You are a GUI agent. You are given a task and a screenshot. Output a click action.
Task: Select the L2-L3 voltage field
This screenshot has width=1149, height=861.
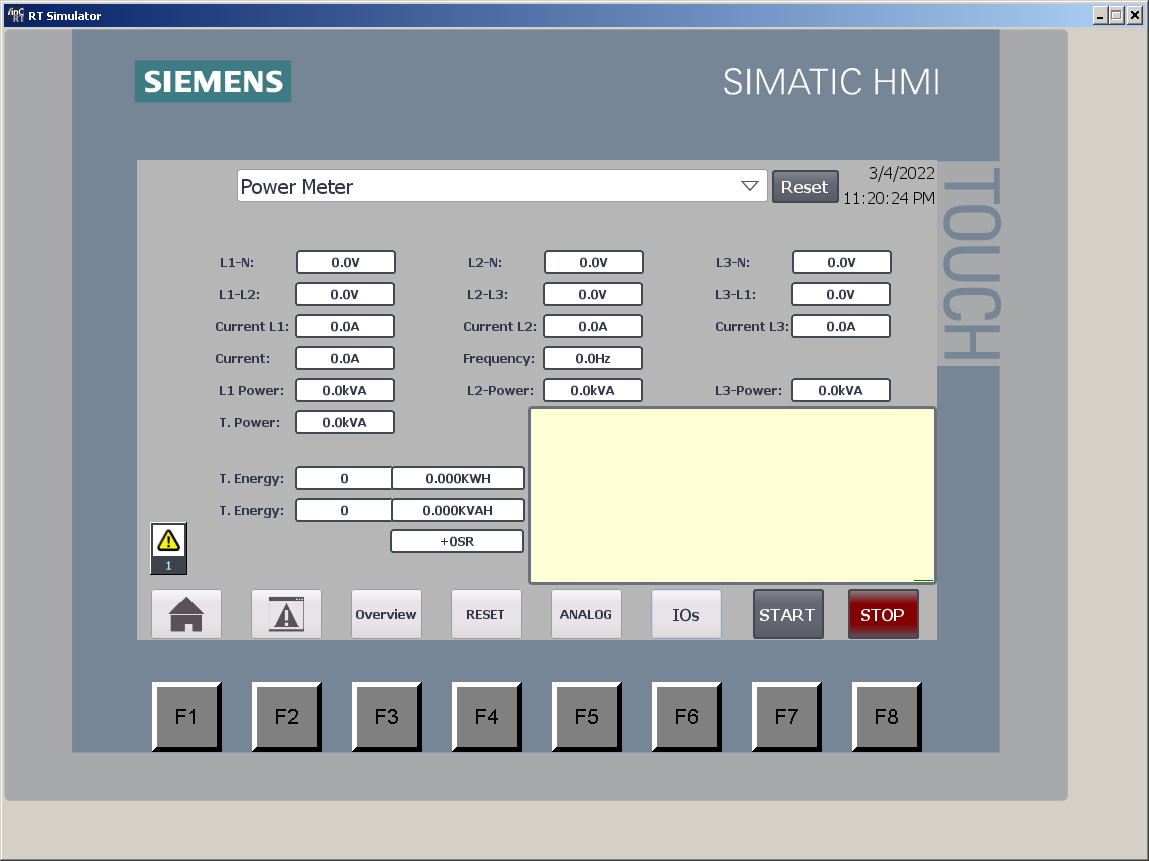point(593,294)
